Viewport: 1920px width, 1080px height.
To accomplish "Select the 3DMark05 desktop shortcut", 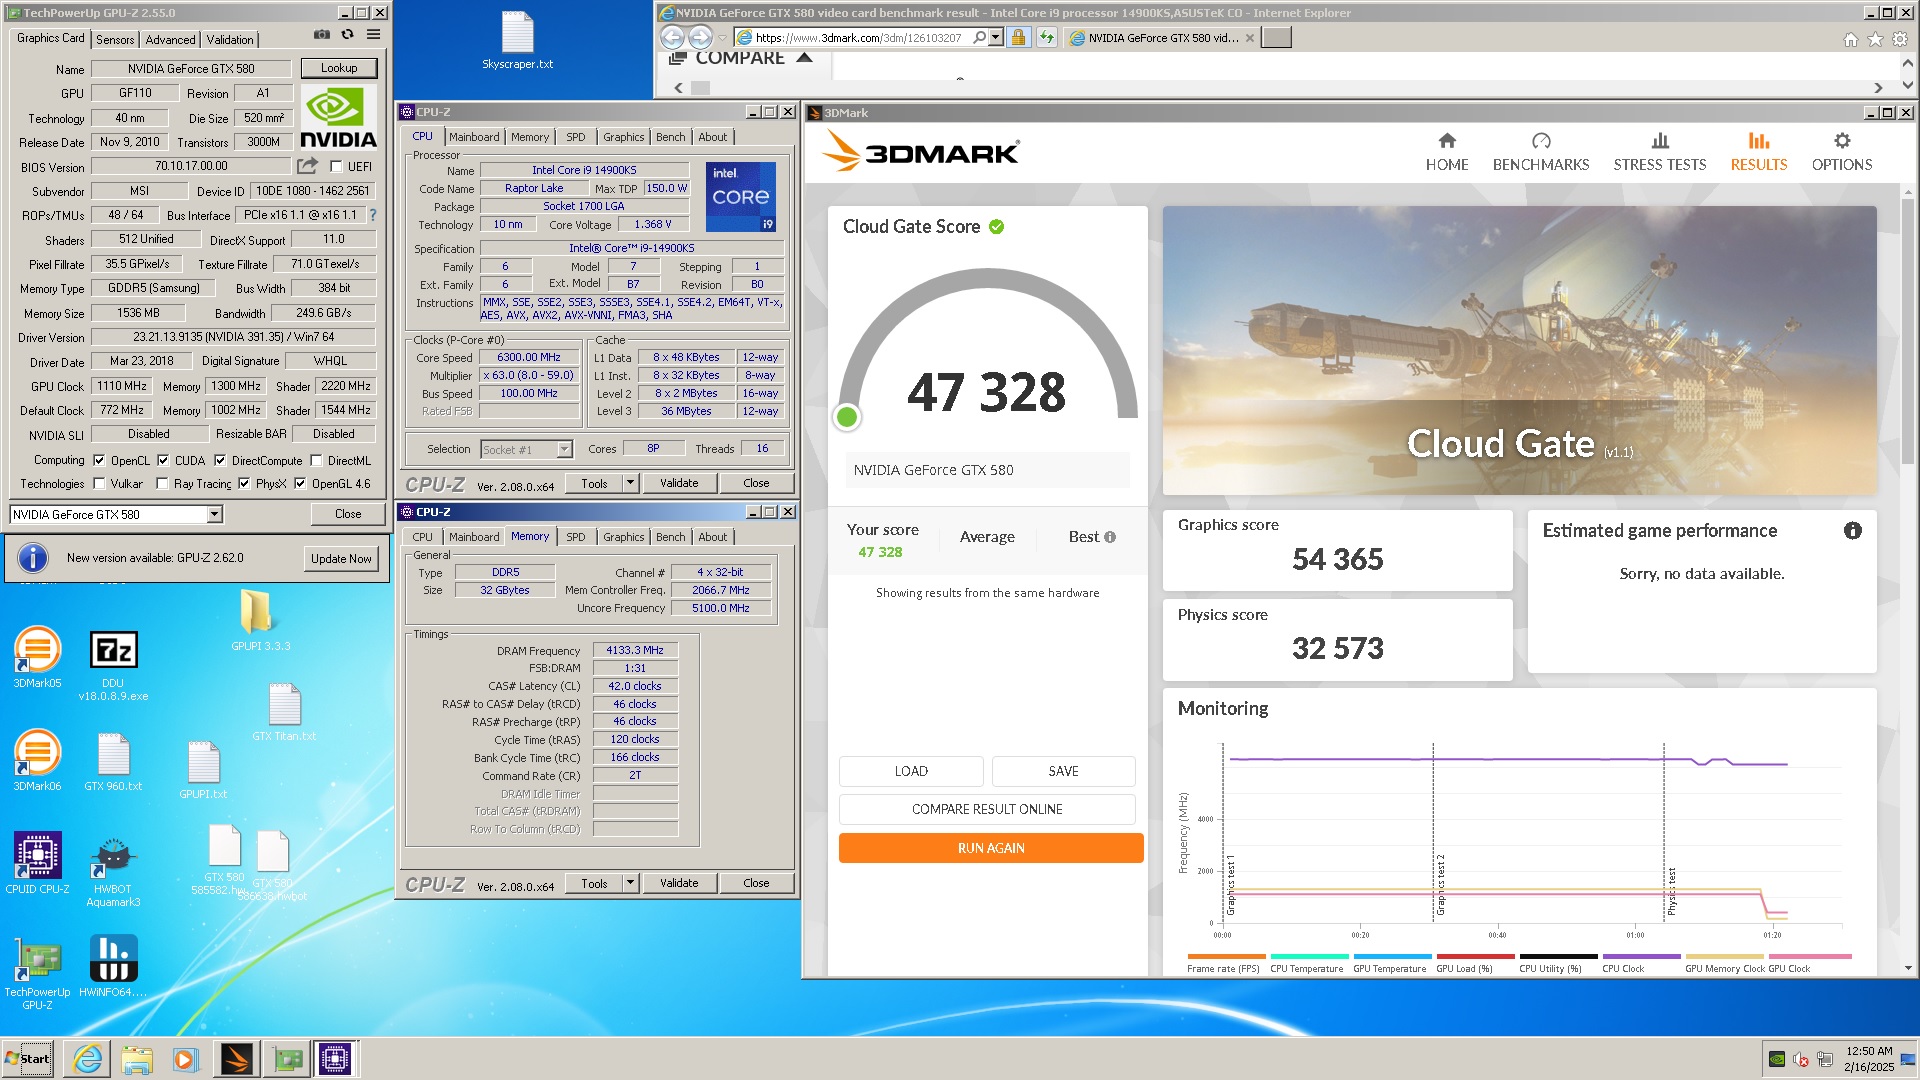I will click(x=37, y=657).
